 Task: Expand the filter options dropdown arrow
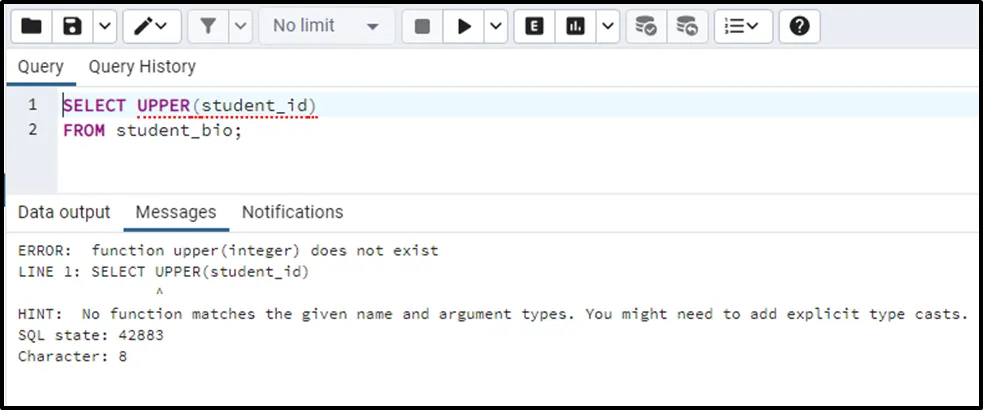(x=240, y=27)
